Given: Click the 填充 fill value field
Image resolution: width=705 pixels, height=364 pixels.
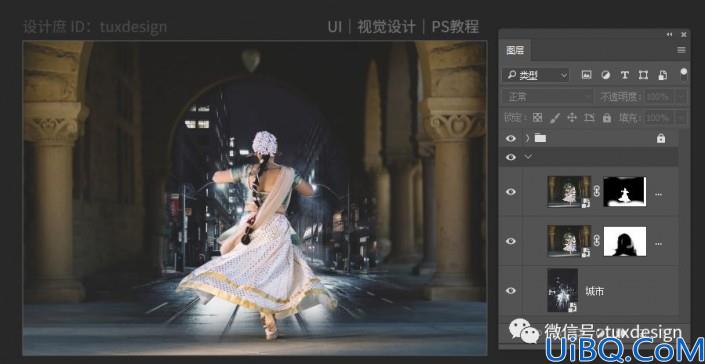Looking at the screenshot, I should click(660, 118).
